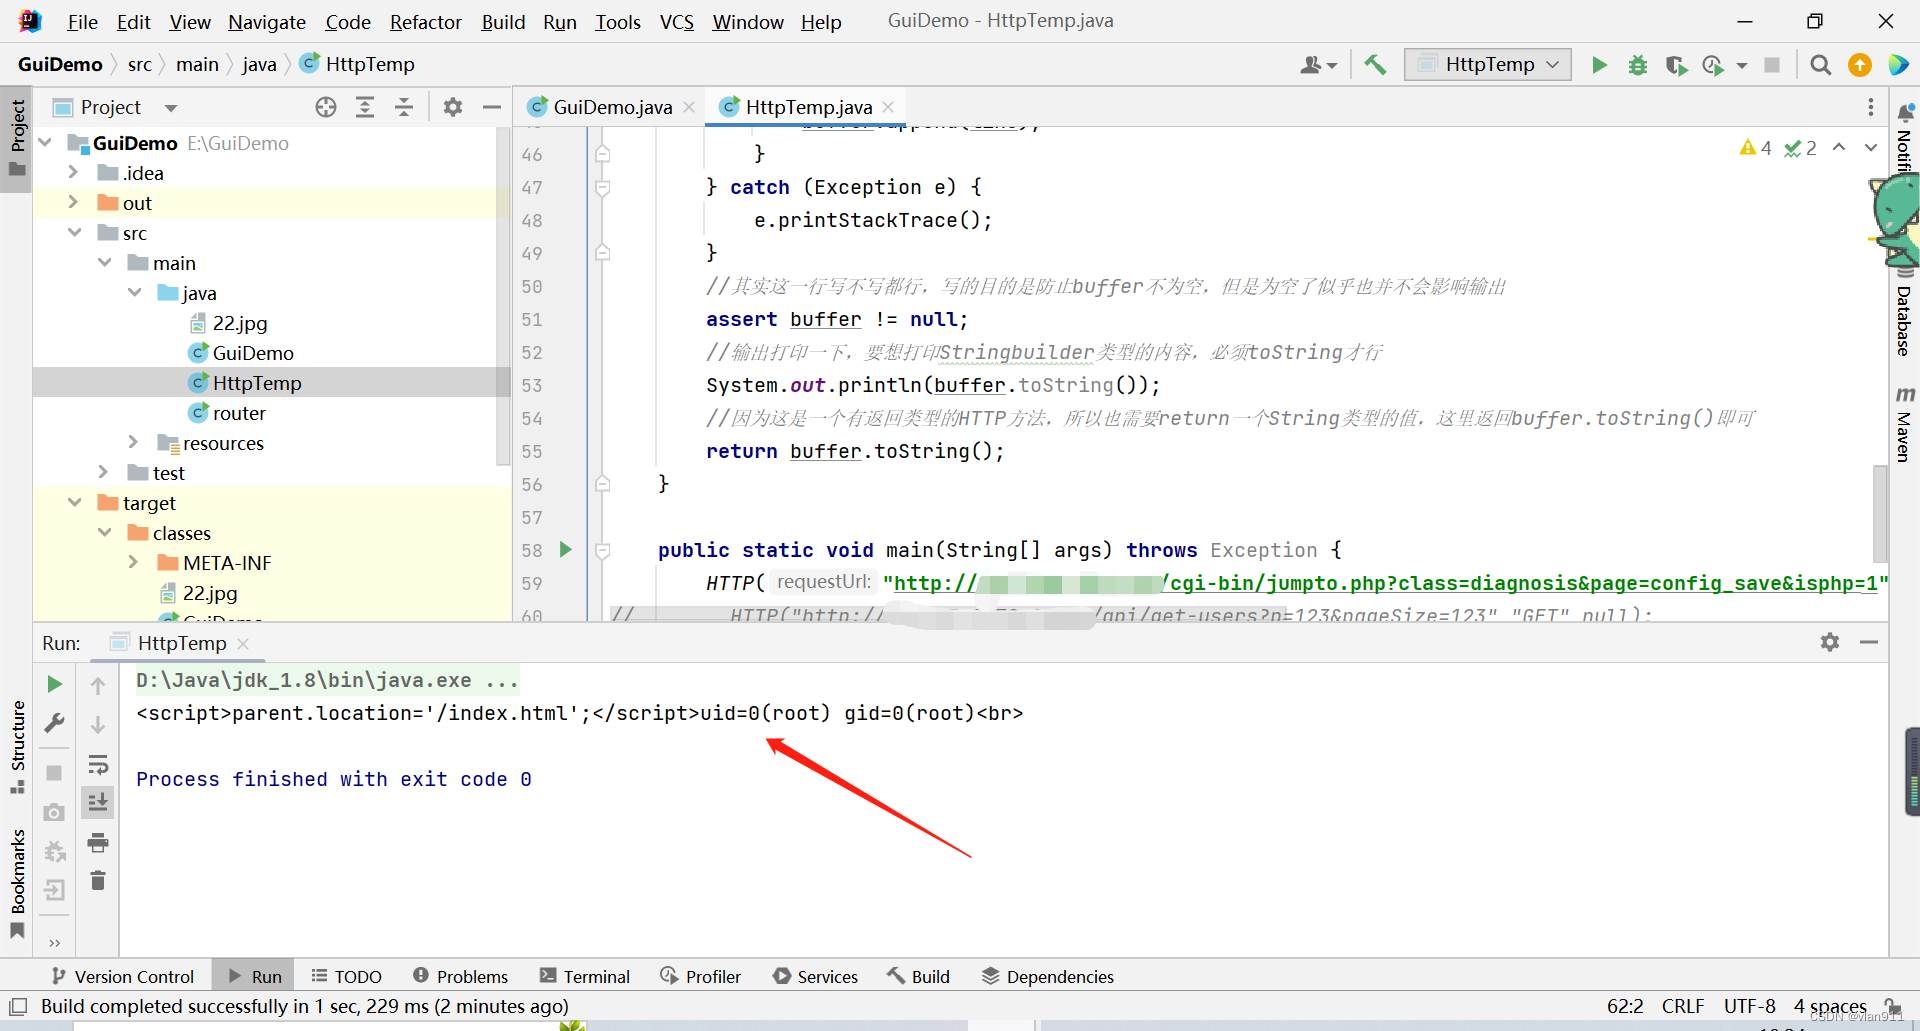1920x1031 pixels.
Task: Click the CRLF line separator in status bar
Action: coord(1682,1006)
